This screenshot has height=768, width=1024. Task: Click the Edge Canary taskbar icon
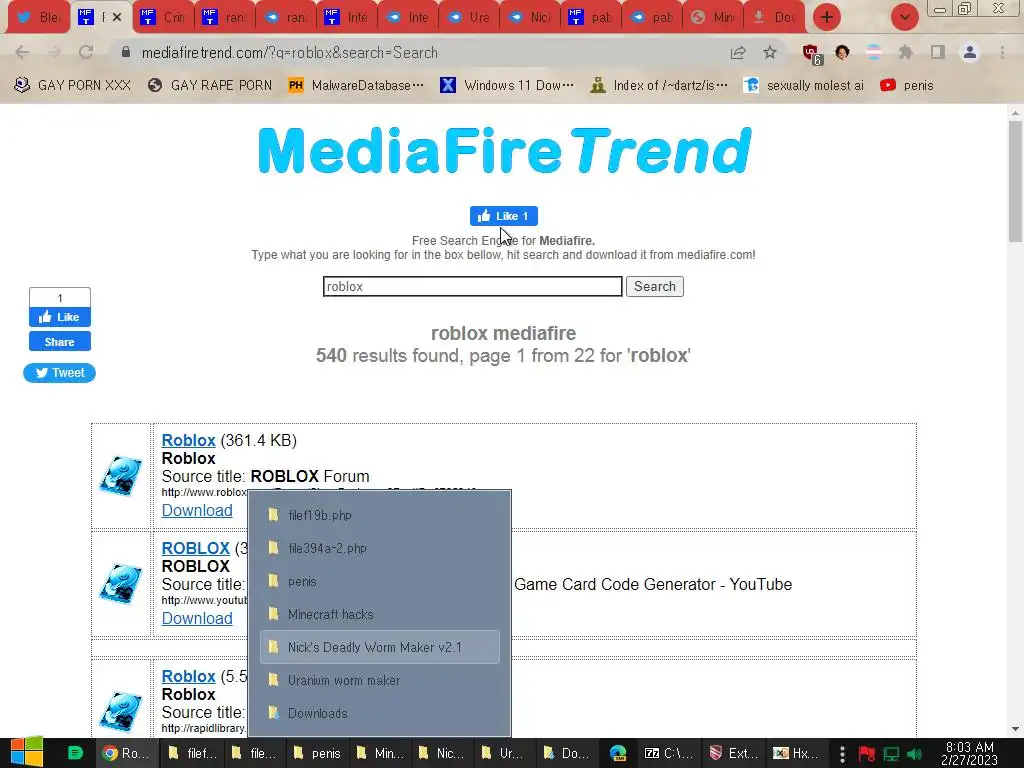tap(618, 753)
